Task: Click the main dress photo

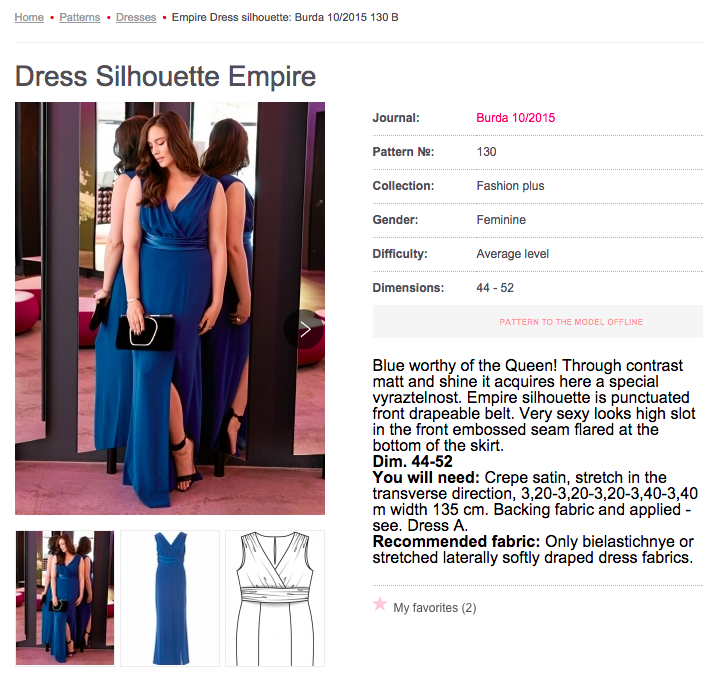Action: click(x=170, y=308)
